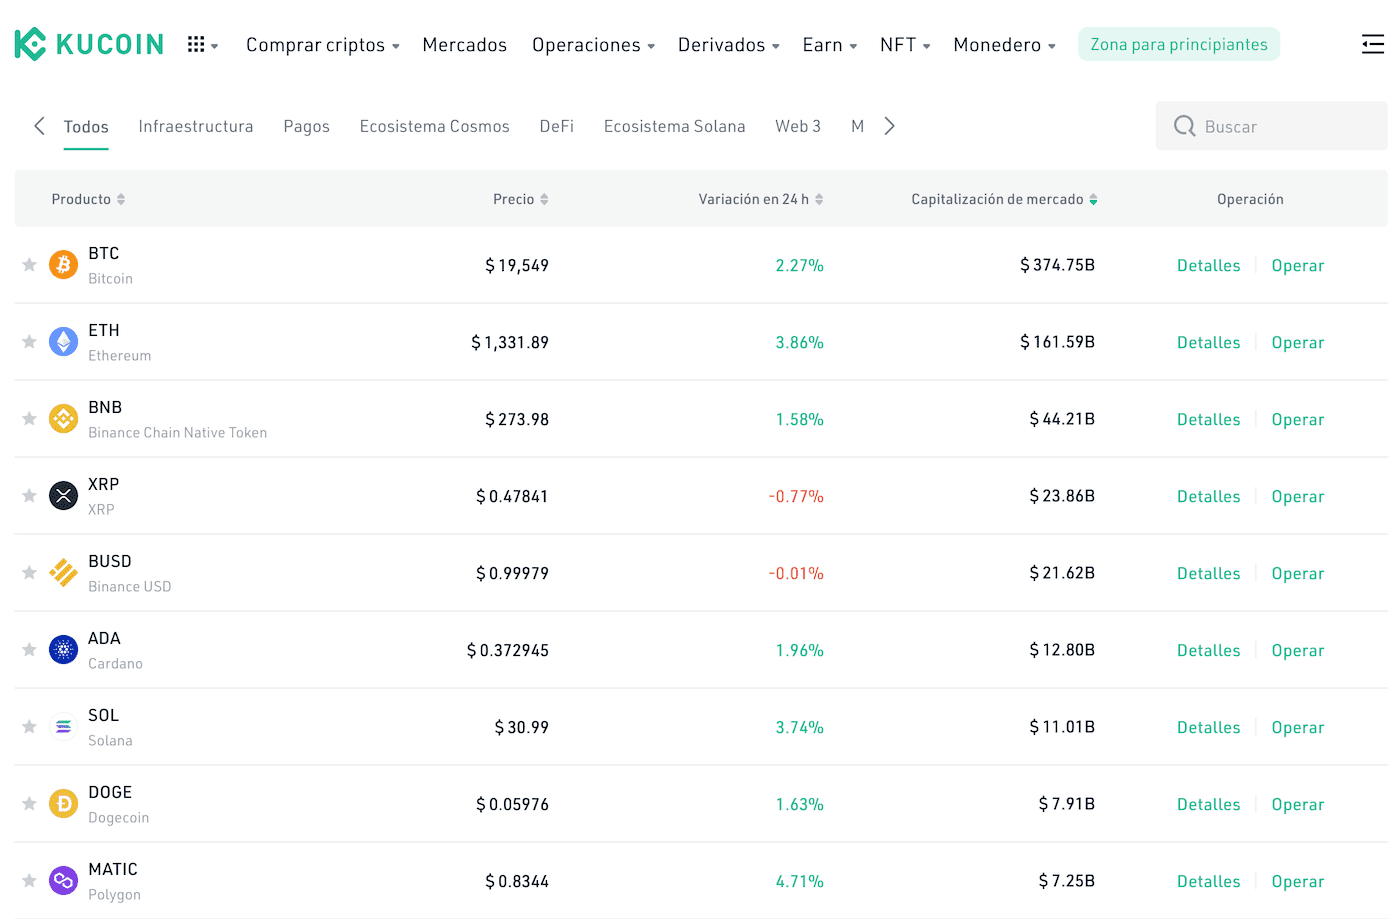The height and width of the screenshot is (919, 1400).
Task: Click ETH market cap $161.59B
Action: pyautogui.click(x=1058, y=343)
